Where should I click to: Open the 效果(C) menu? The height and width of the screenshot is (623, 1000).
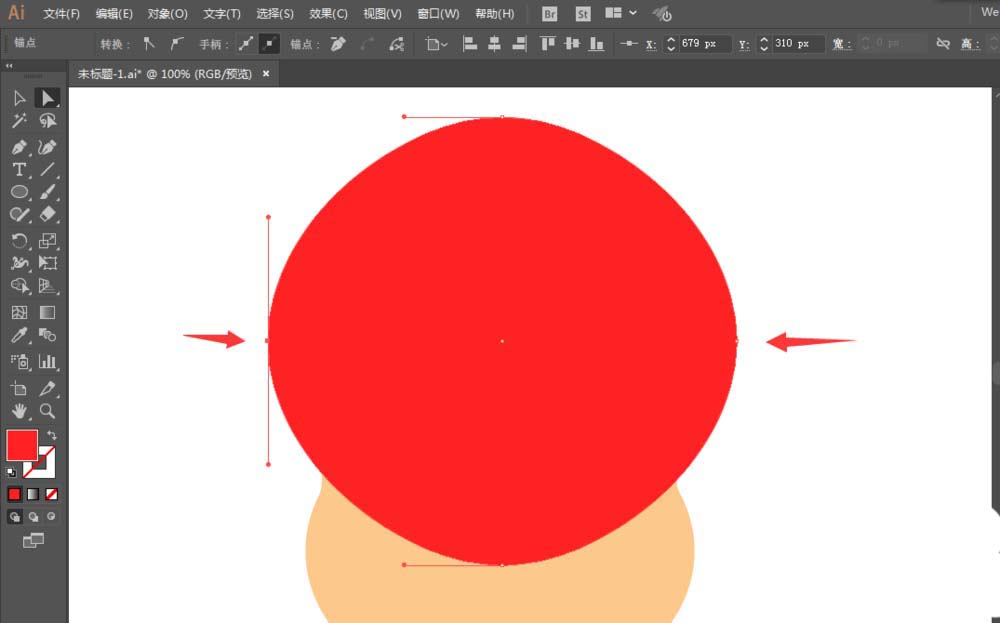pos(328,13)
